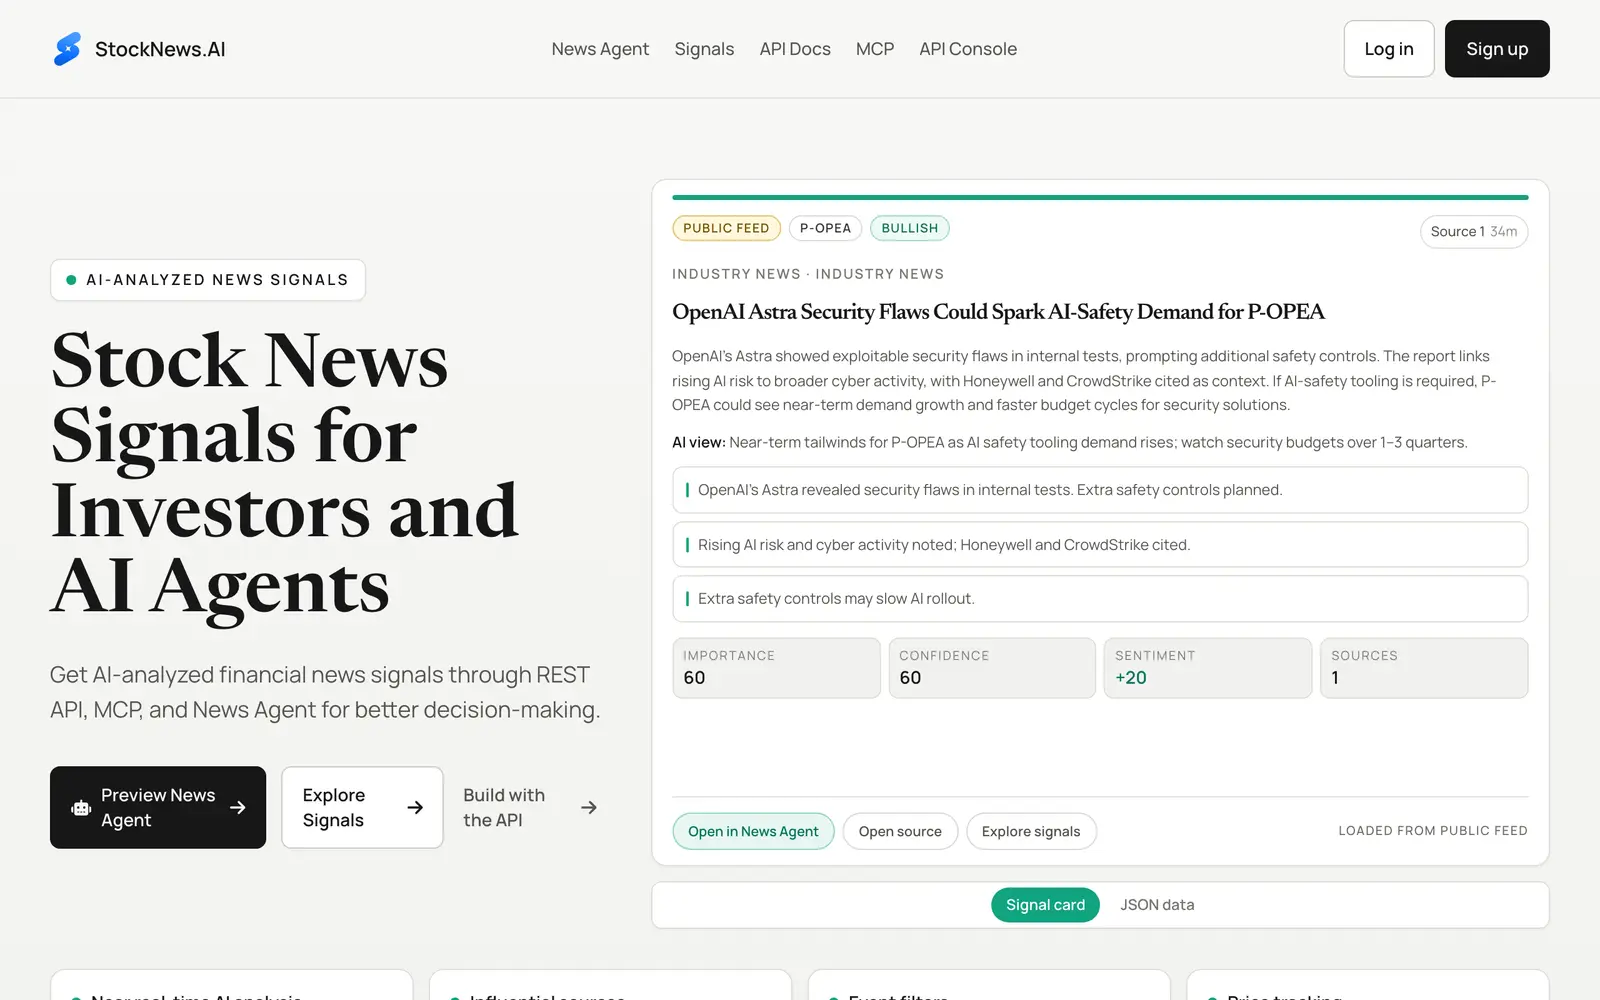Click the Build with the API link
Viewport: 1600px width, 1000px height.
tap(530, 807)
